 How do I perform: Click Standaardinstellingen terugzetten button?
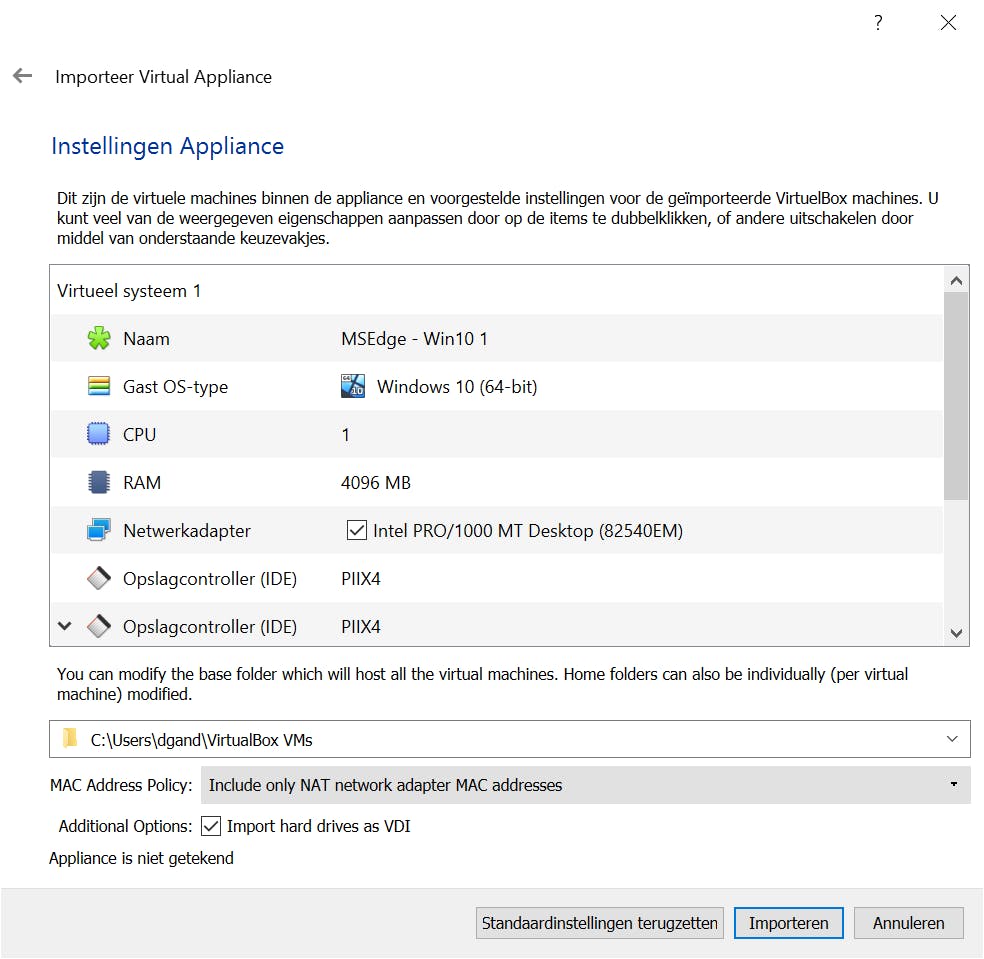599,923
